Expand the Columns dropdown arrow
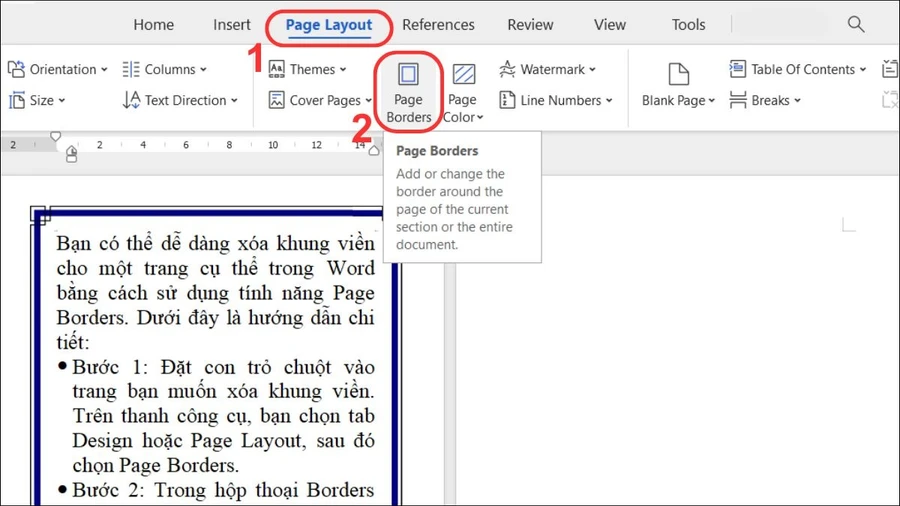Screen dimensions: 900x506 pyautogui.click(x=203, y=69)
